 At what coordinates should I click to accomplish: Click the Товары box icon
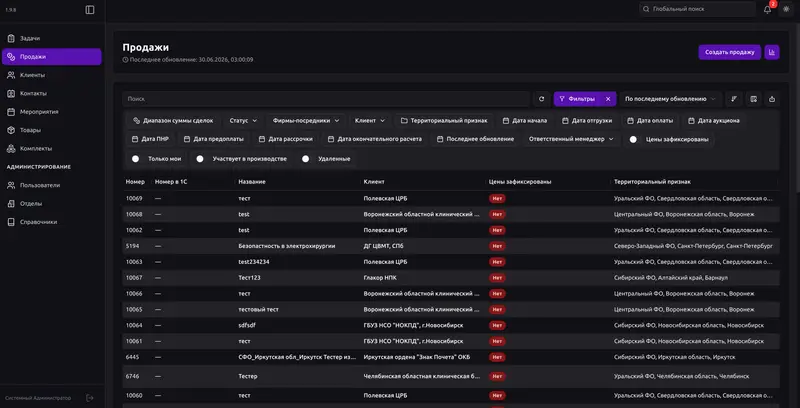pyautogui.click(x=11, y=130)
